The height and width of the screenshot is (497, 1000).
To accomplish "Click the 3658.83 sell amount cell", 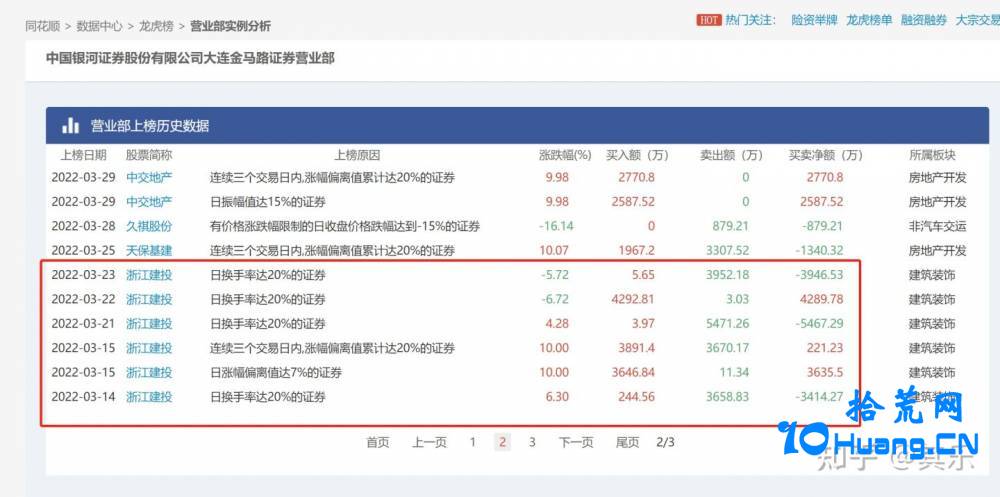I will point(728,397).
